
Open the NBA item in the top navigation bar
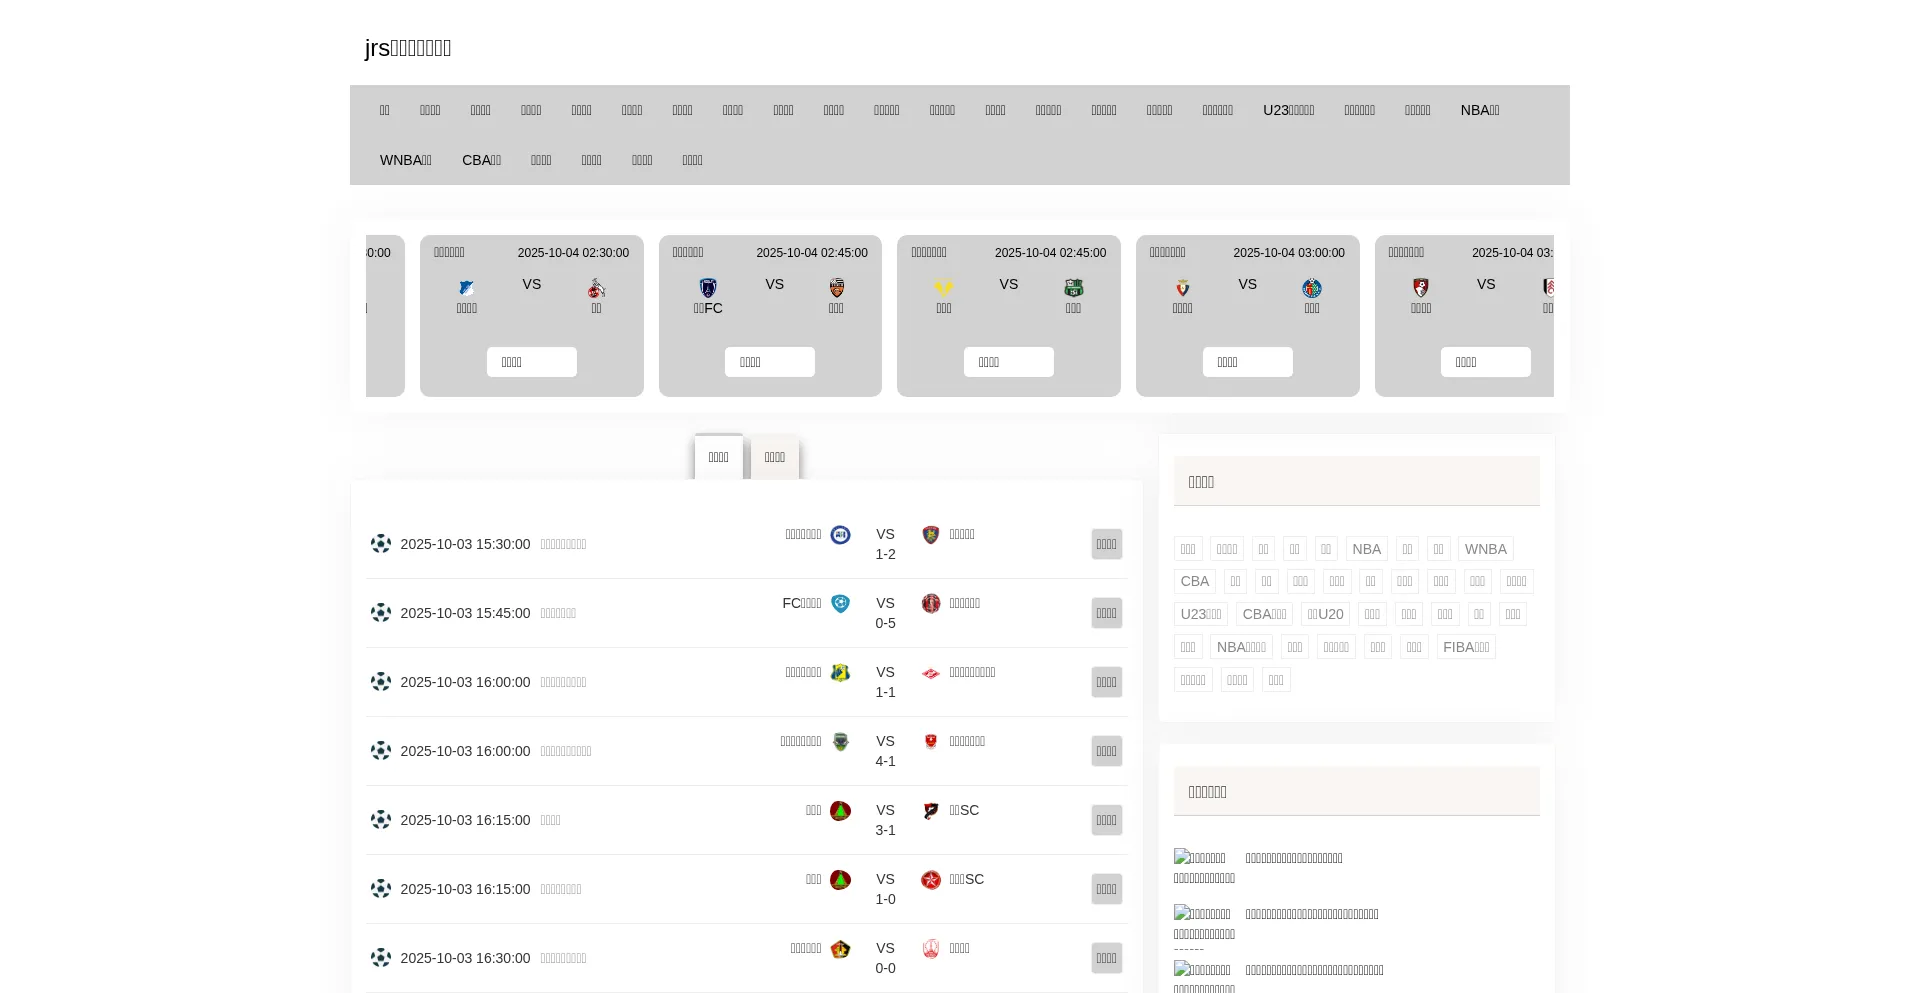1479,110
